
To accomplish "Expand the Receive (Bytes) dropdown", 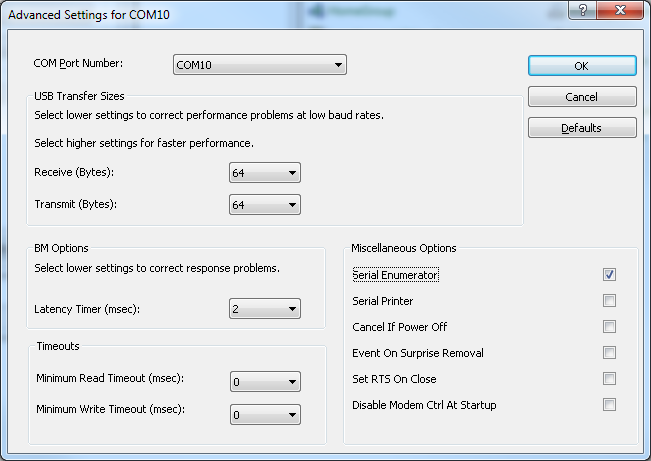I will pyautogui.click(x=264, y=173).
